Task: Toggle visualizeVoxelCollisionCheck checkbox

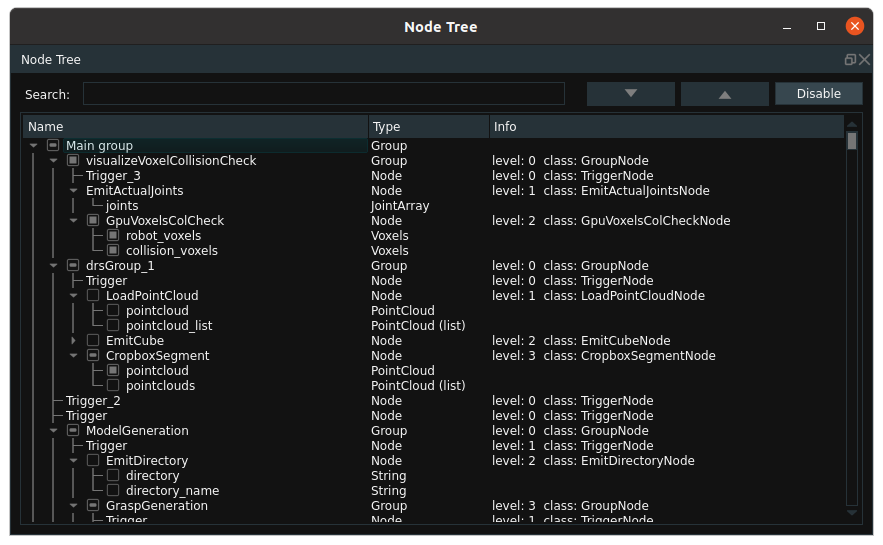Action: click(x=73, y=160)
